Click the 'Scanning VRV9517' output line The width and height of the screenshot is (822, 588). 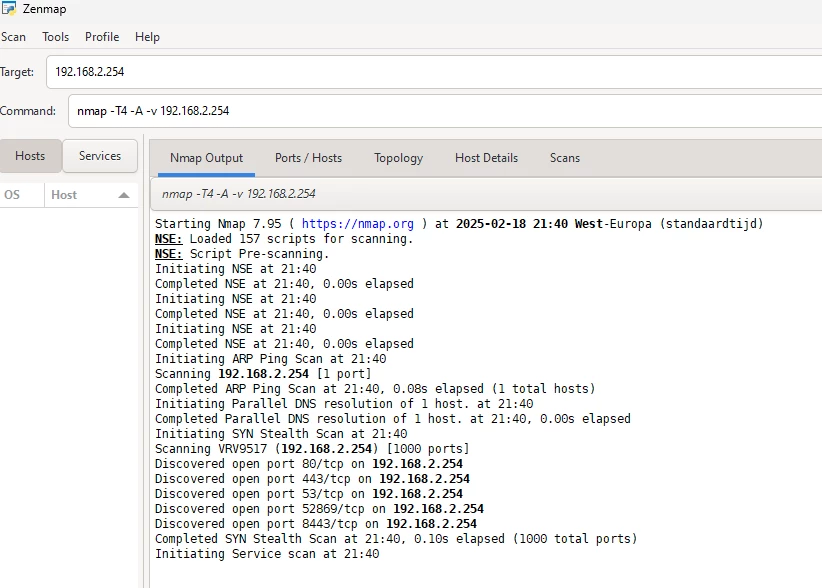pyautogui.click(x=312, y=449)
